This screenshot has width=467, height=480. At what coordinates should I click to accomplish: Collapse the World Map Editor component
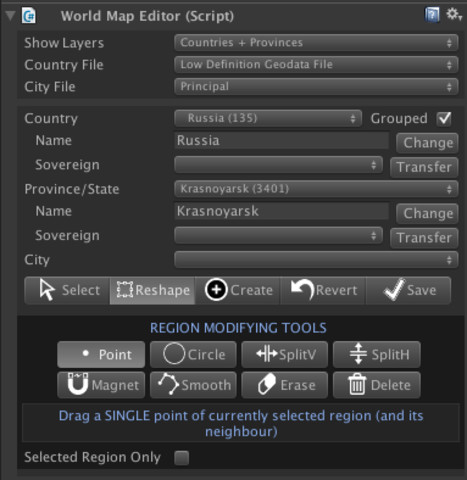coord(10,16)
